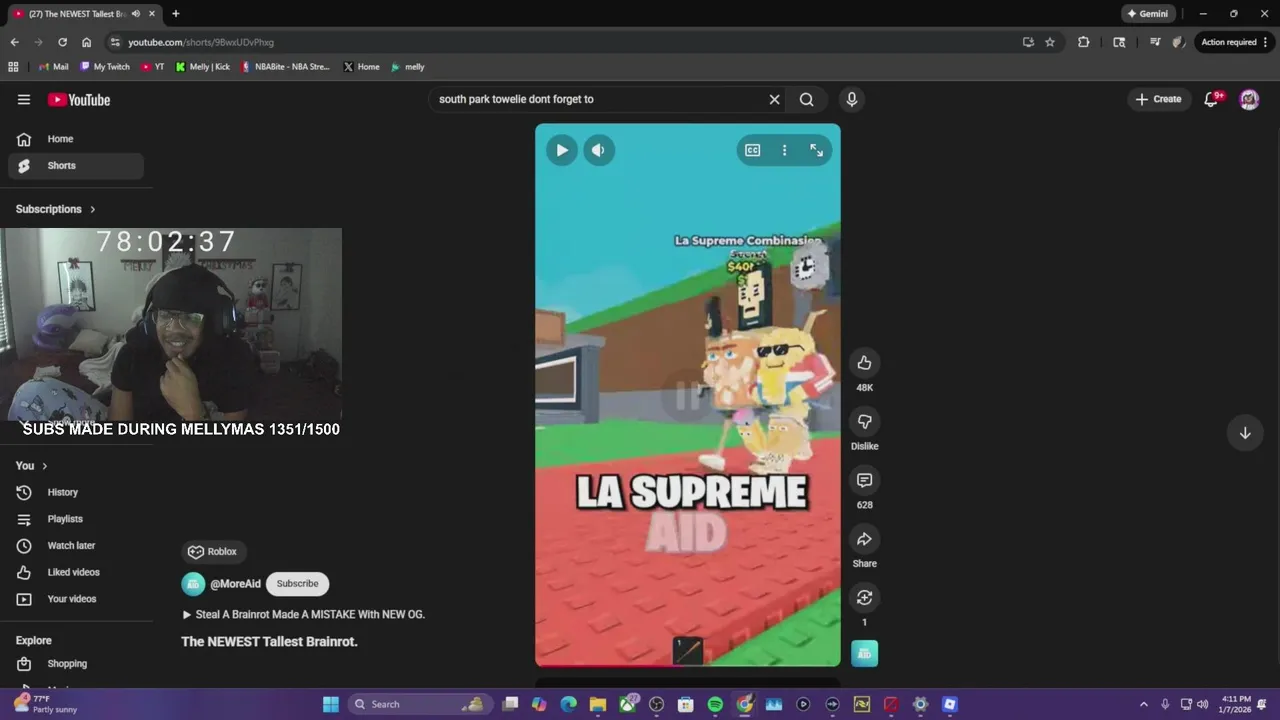
Task: Open the Roblox game tag chip
Action: pos(213,552)
